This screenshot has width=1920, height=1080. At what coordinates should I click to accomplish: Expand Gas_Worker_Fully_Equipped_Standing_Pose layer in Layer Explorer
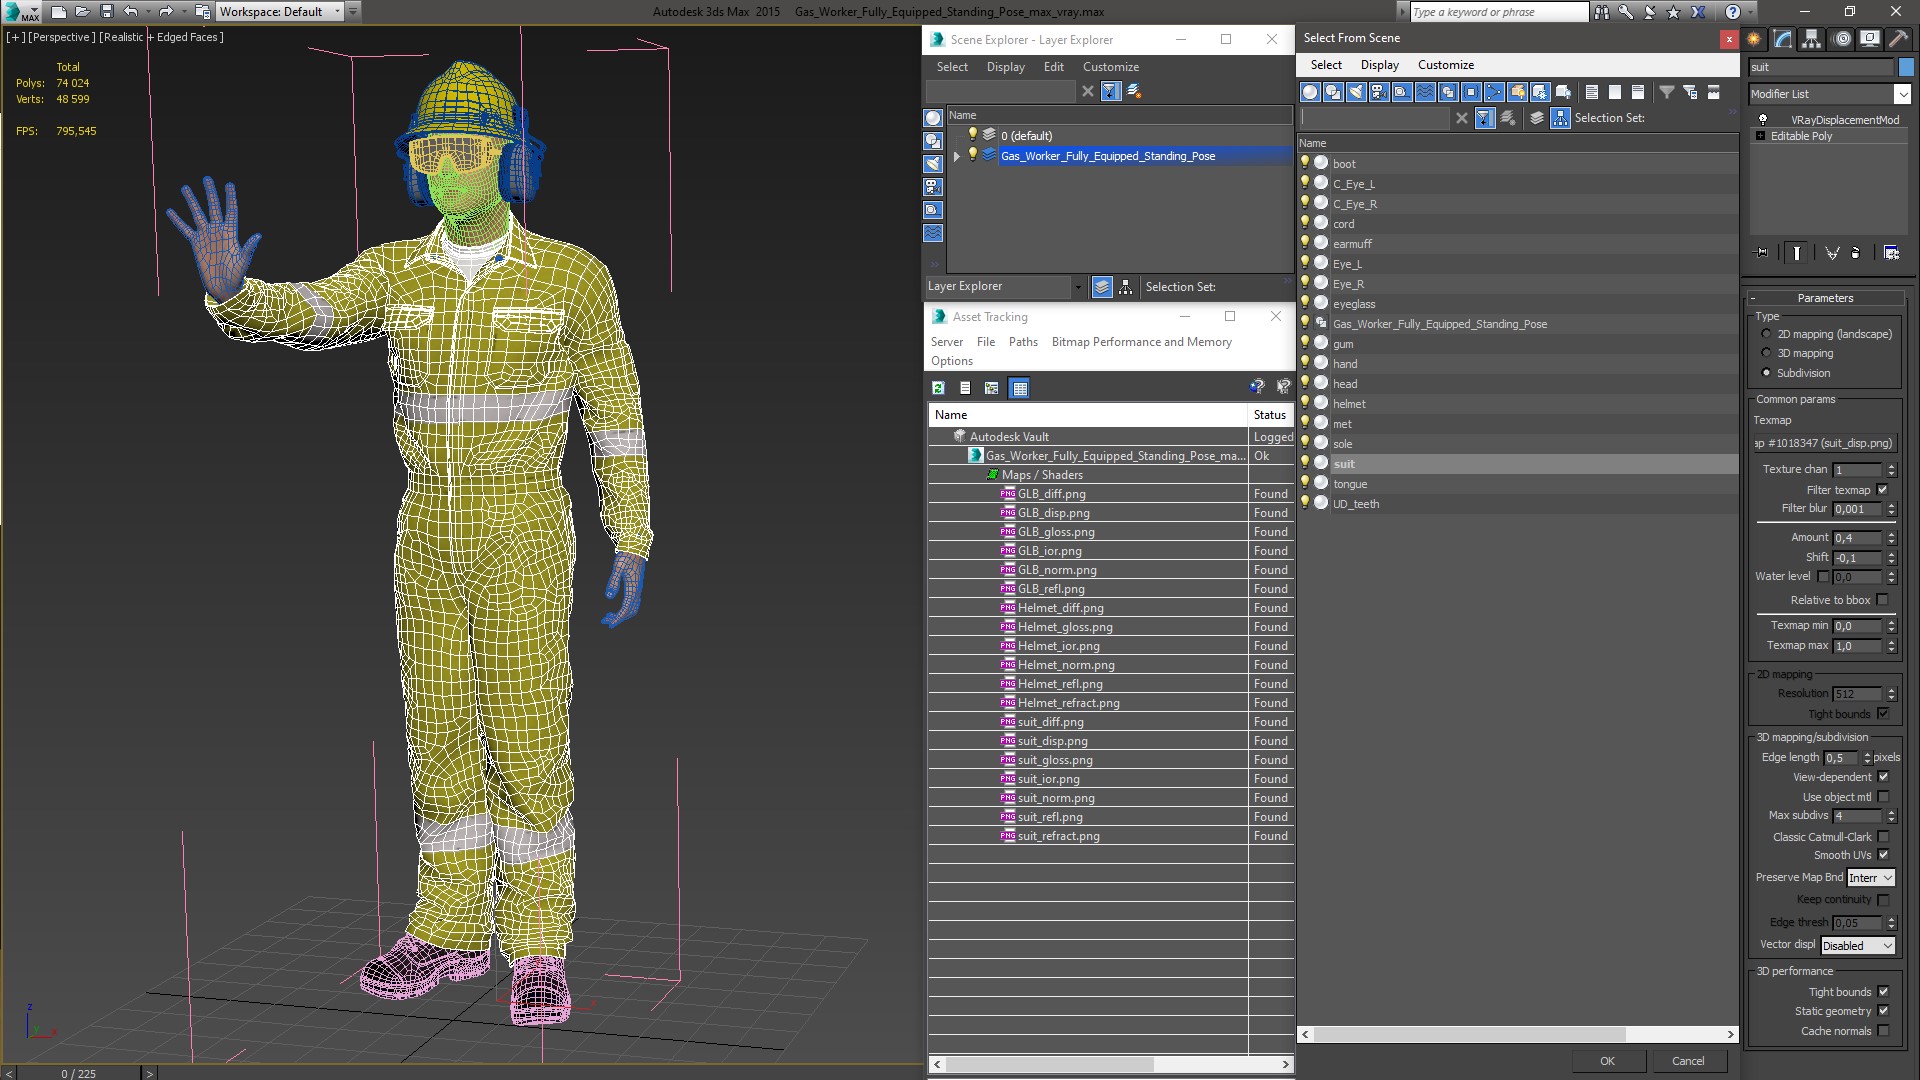coord(957,156)
